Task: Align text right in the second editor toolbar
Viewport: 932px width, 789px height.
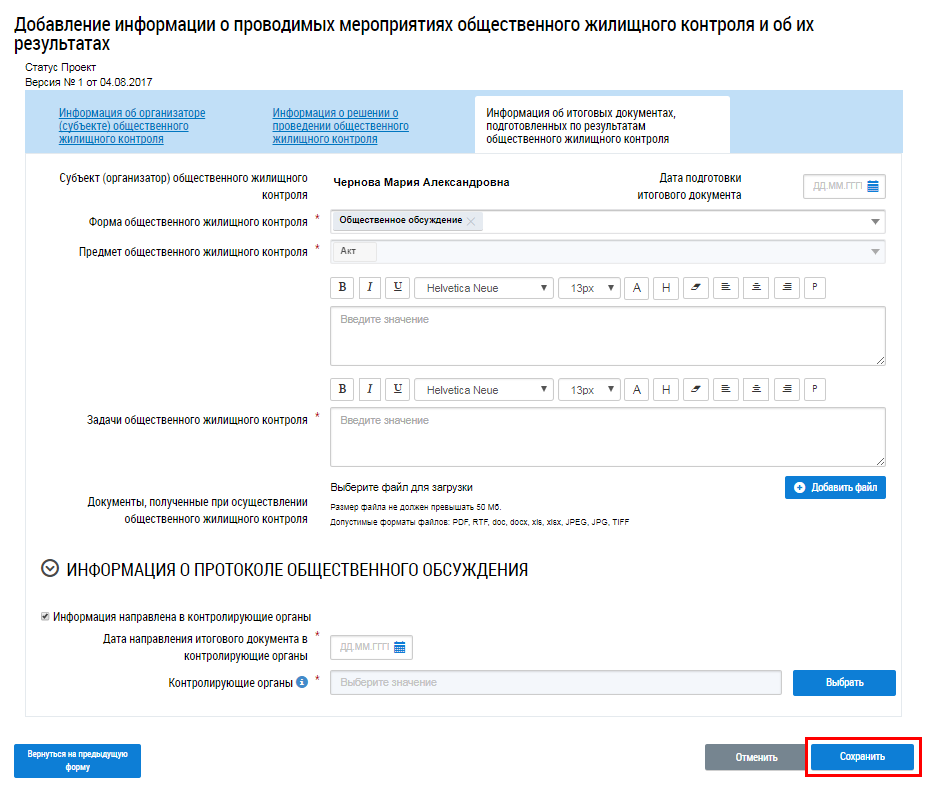Action: (787, 389)
